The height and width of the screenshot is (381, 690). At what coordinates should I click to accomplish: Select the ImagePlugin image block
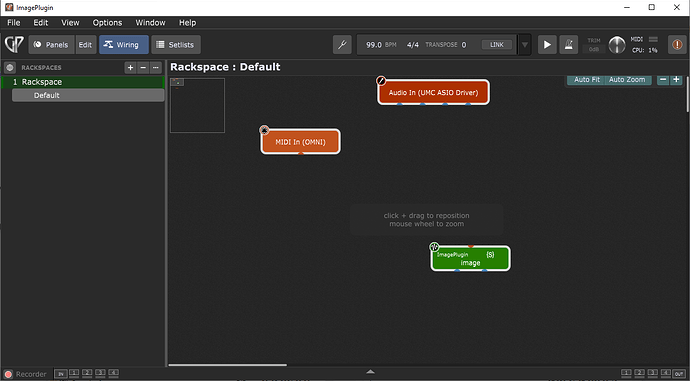(470, 259)
